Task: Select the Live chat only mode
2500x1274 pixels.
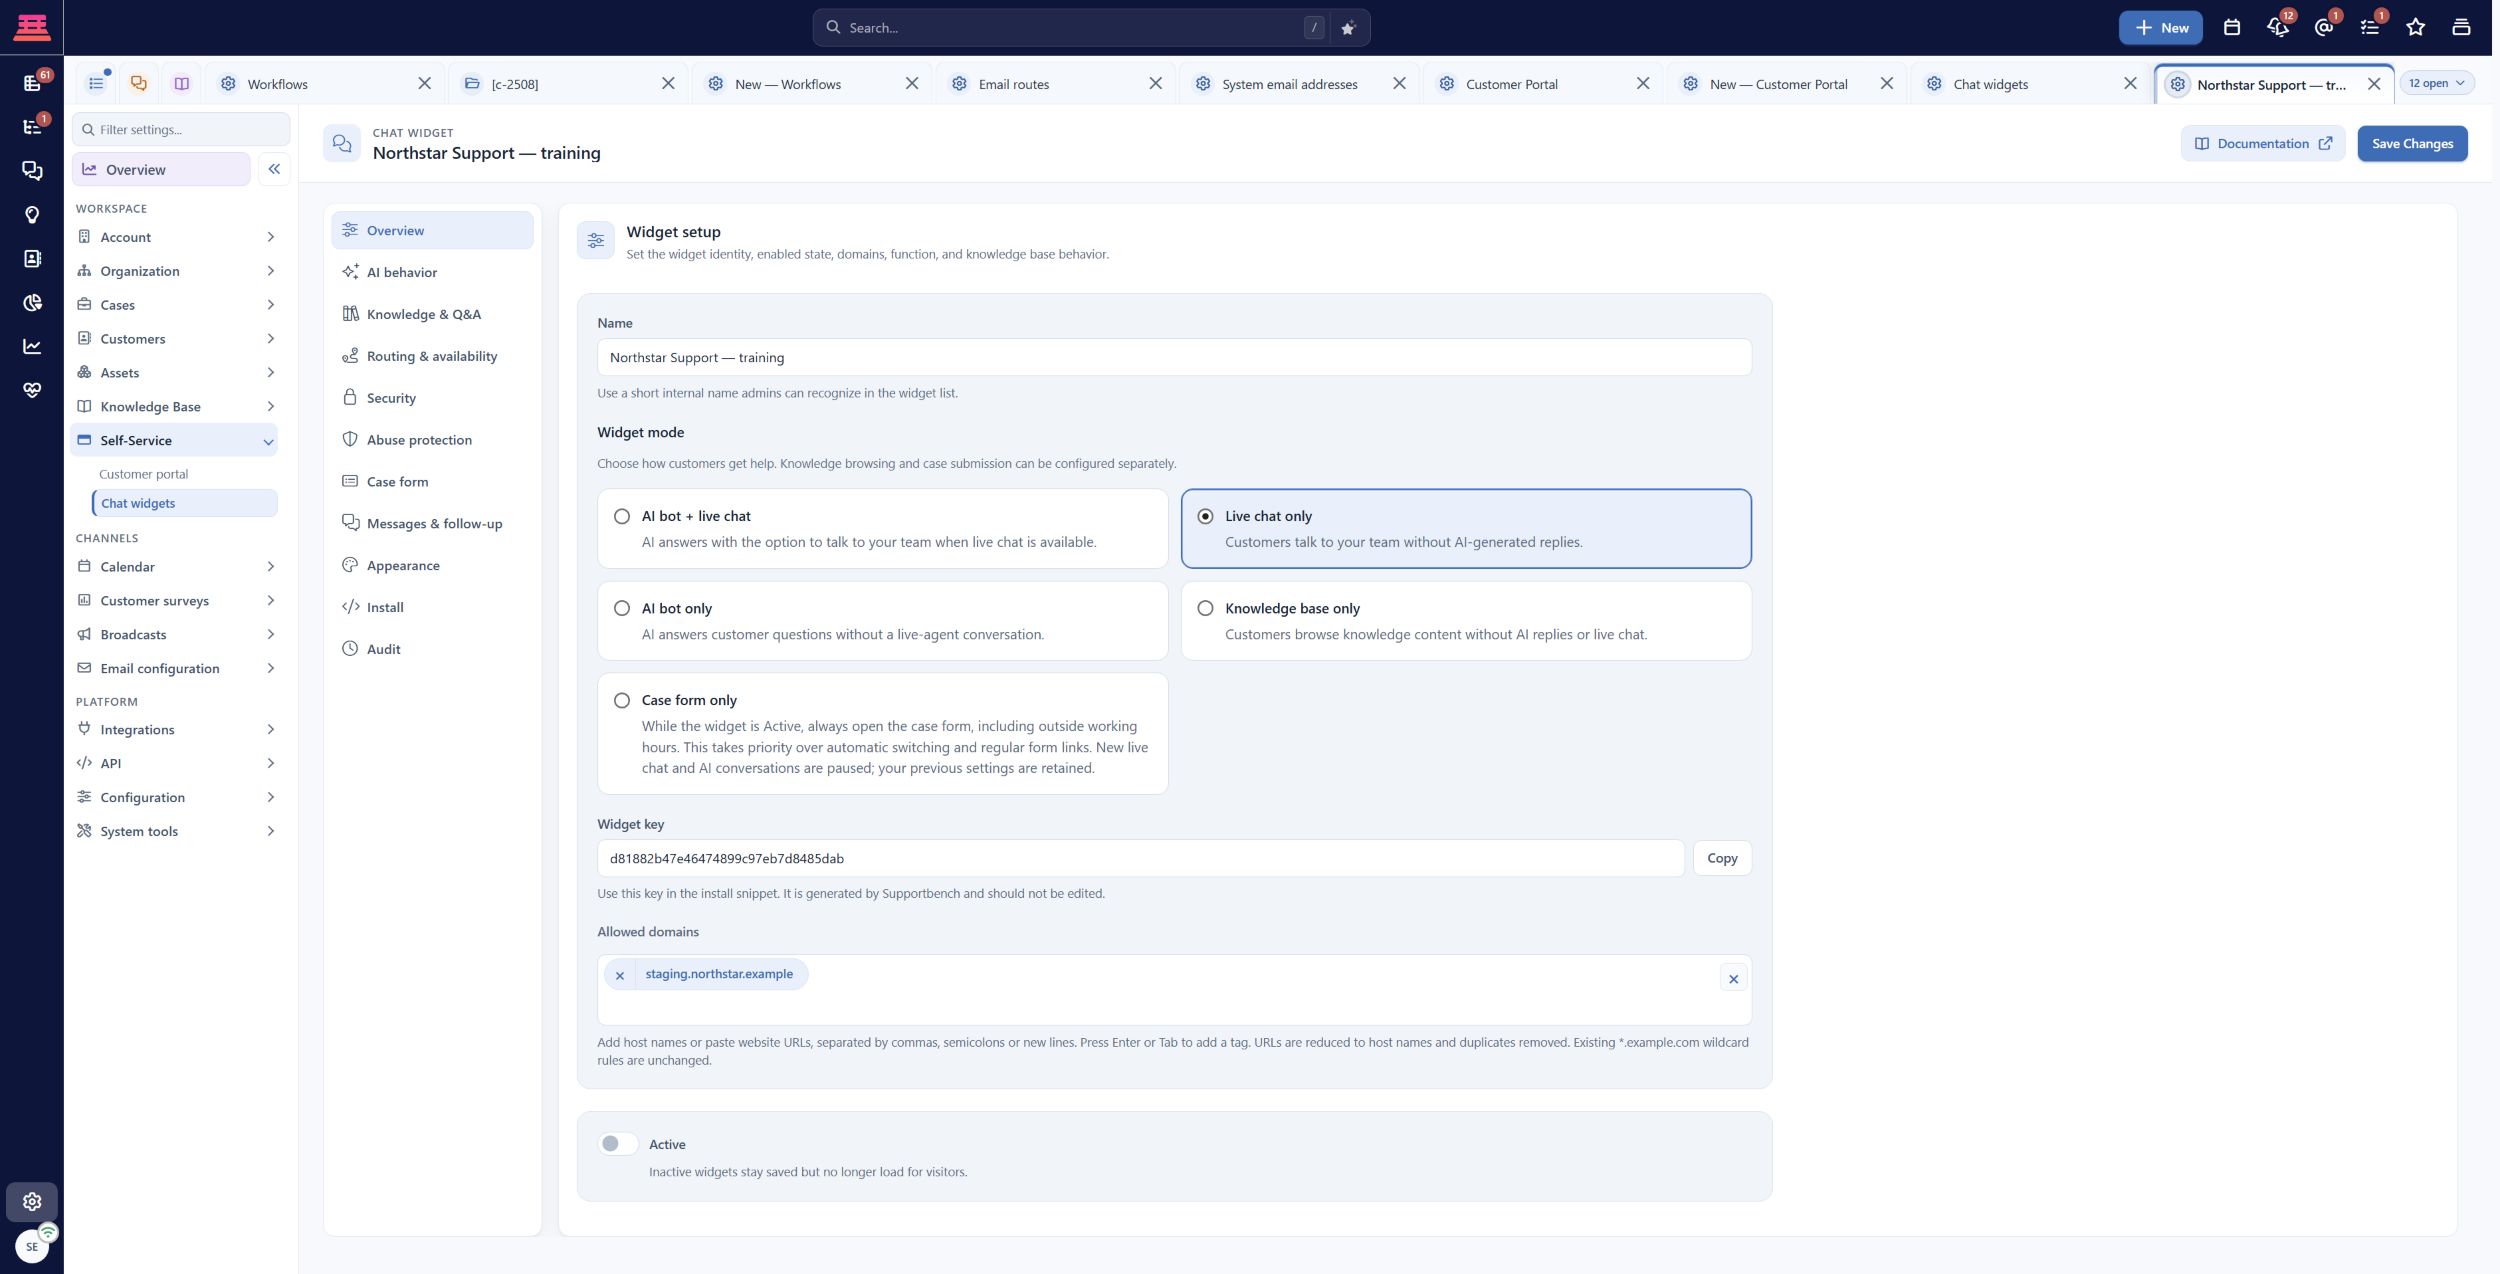Action: (x=1466, y=528)
